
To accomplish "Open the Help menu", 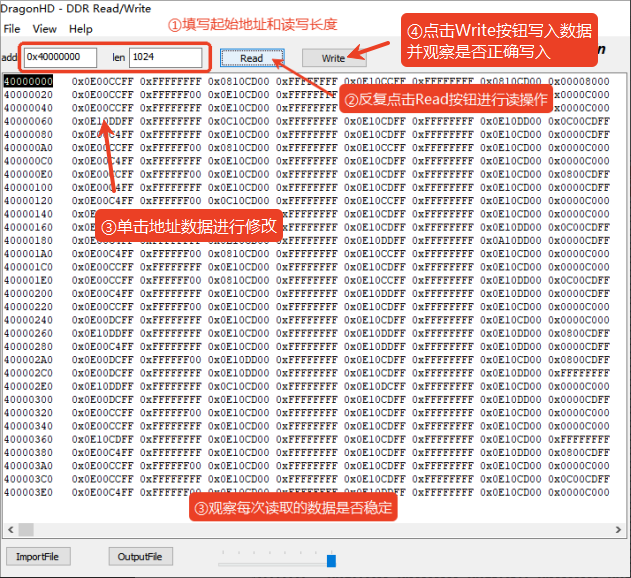I will [x=80, y=29].
